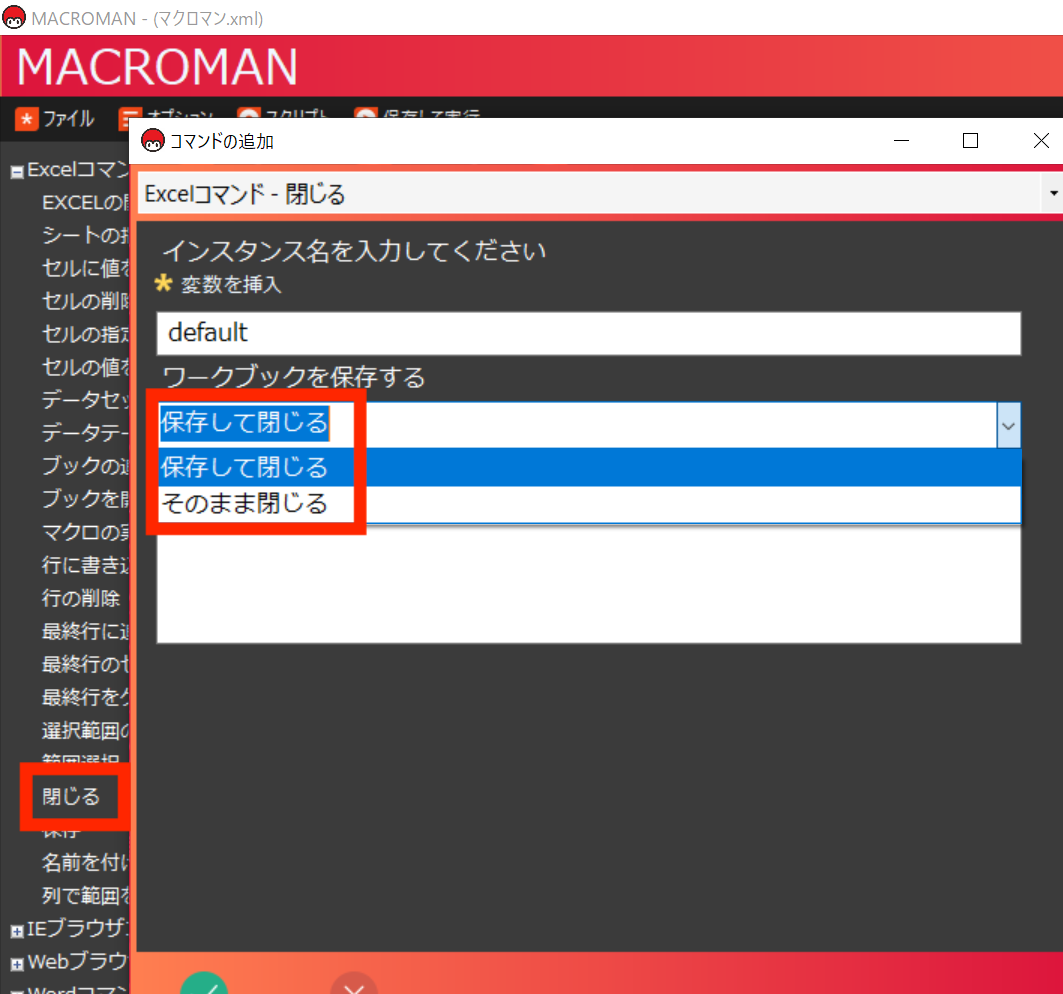Select the データテー tree item
This screenshot has width=1063, height=994.
pos(85,432)
